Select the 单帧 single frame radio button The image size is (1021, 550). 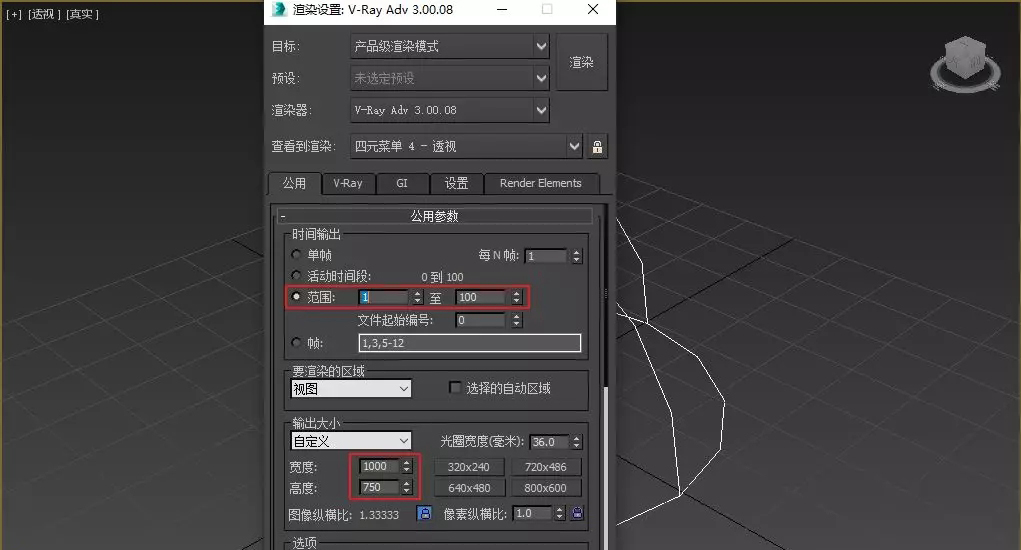point(296,254)
